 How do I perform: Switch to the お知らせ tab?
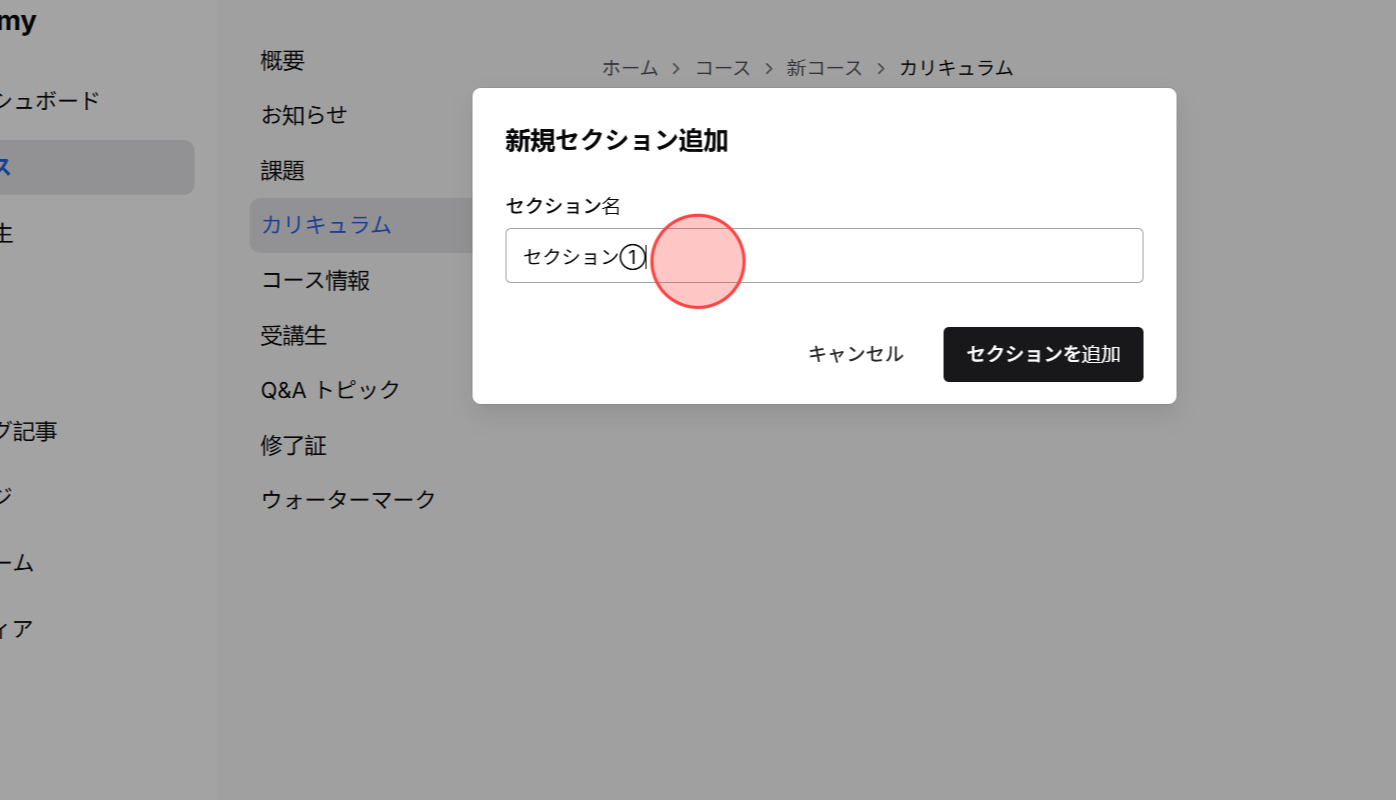pyautogui.click(x=302, y=115)
